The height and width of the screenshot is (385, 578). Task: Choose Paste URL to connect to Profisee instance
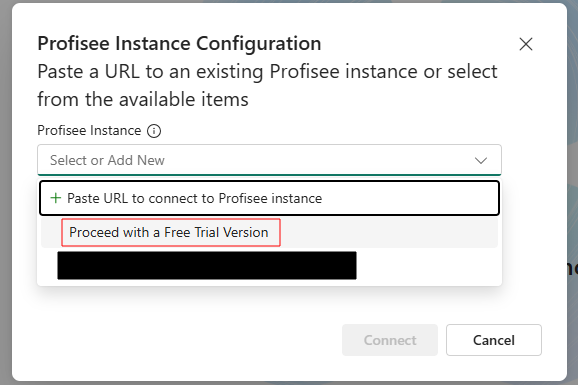coord(269,198)
